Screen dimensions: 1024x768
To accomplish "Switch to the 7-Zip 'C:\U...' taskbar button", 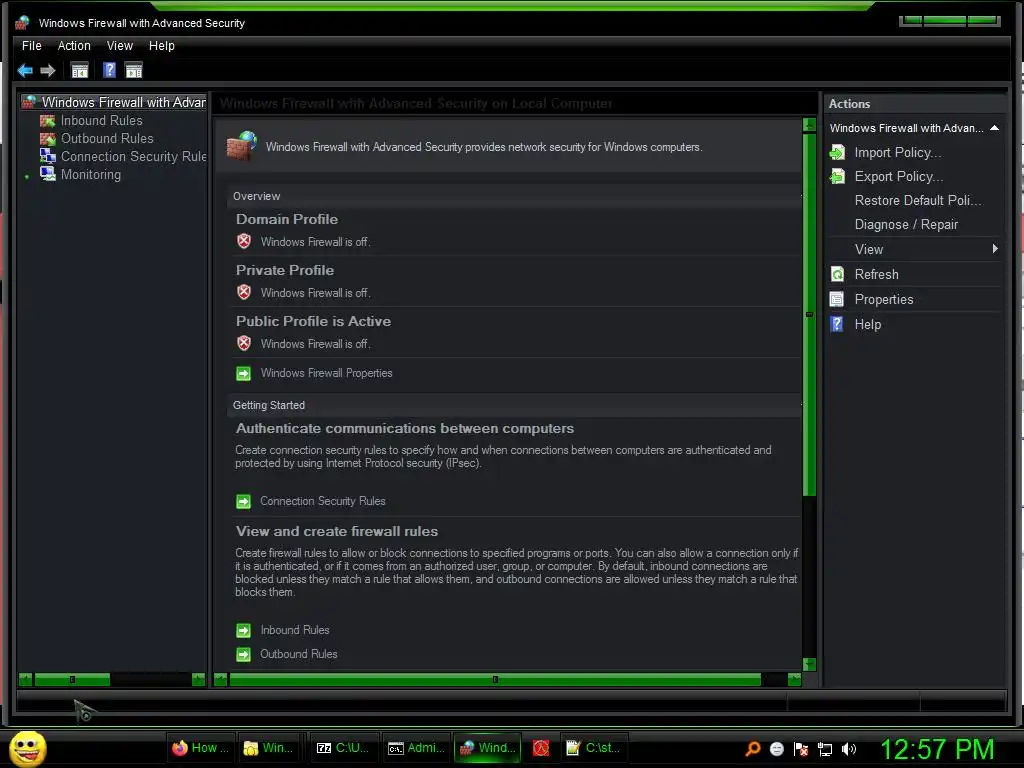I will [x=342, y=748].
